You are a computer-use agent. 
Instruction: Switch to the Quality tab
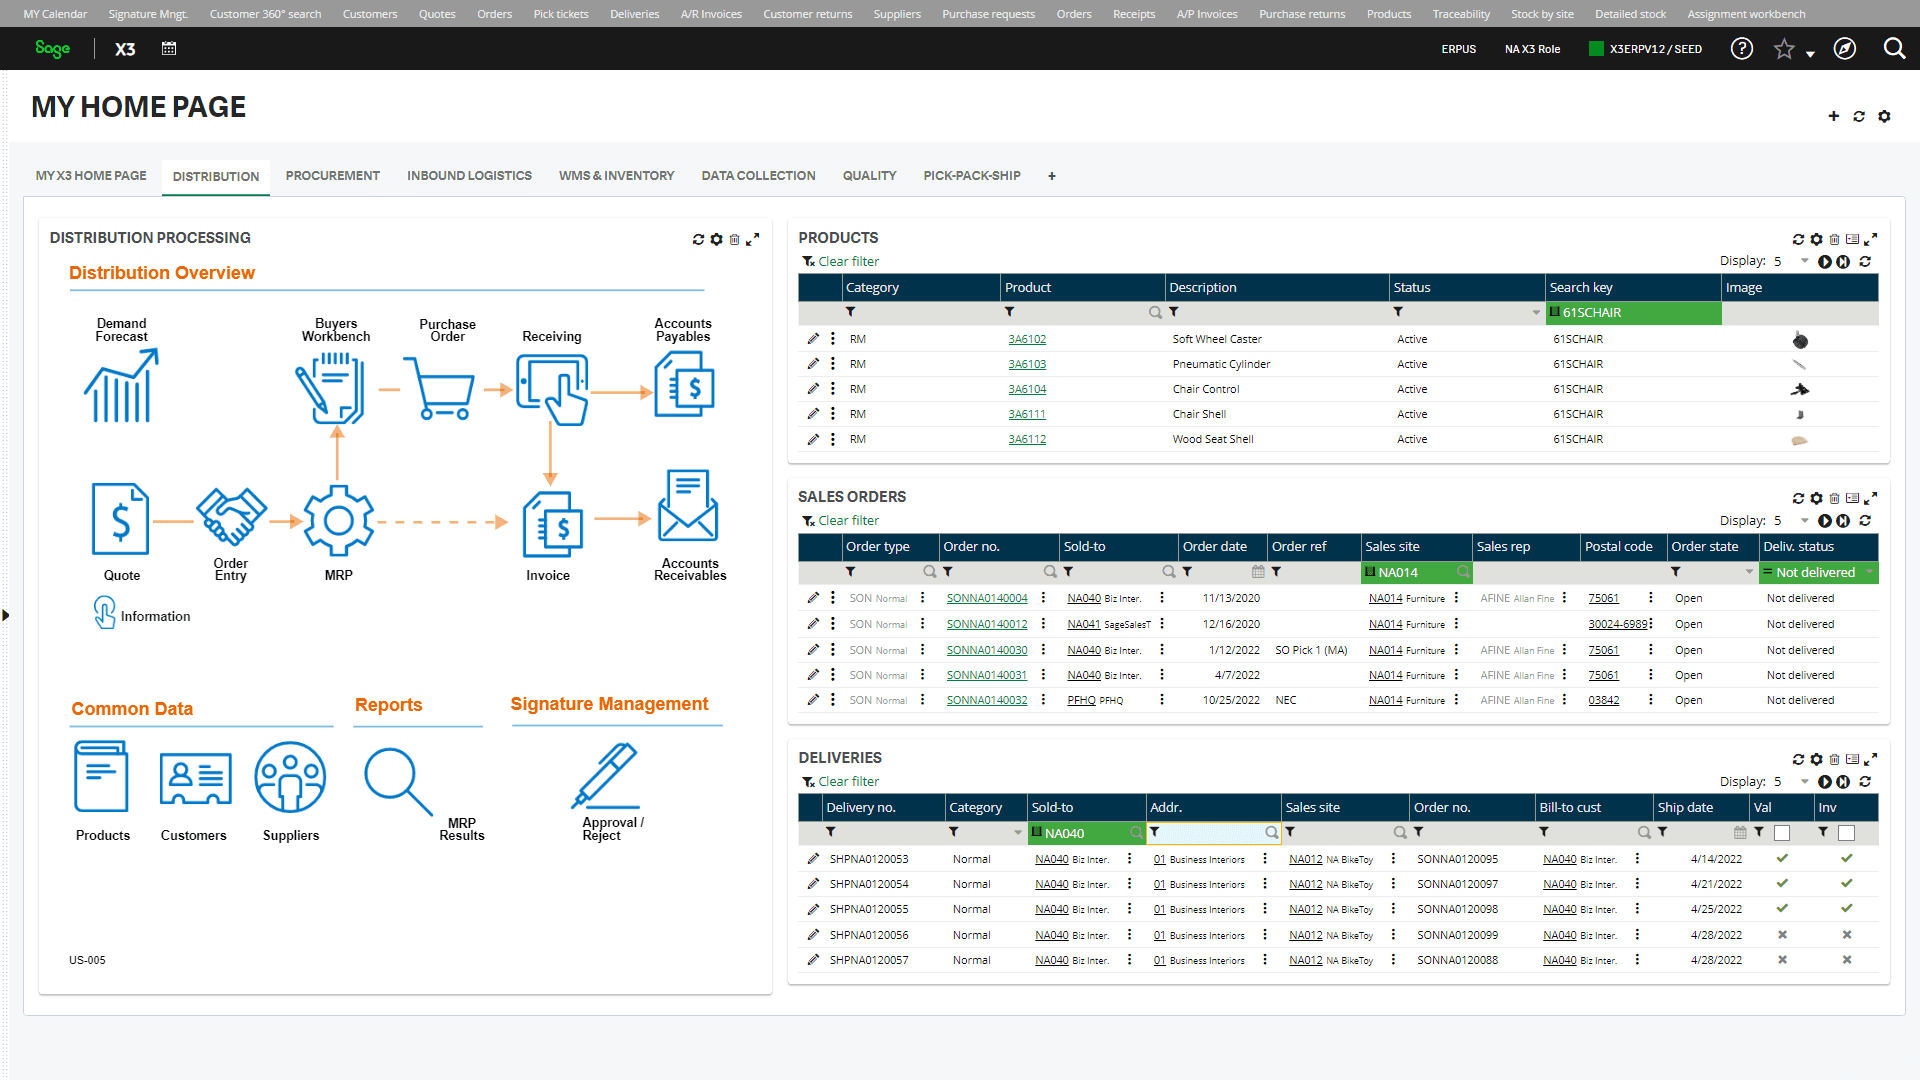point(869,175)
